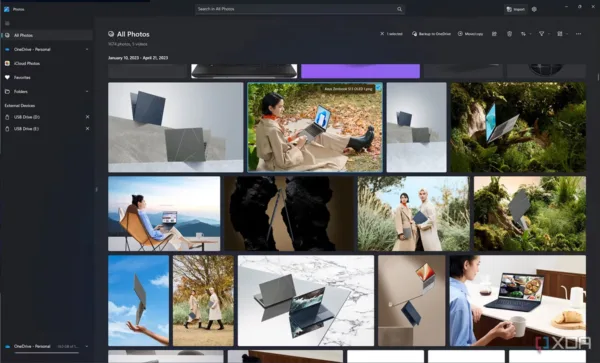The height and width of the screenshot is (363, 600).
Task: Open Photos settings gear
Action: tap(534, 9)
